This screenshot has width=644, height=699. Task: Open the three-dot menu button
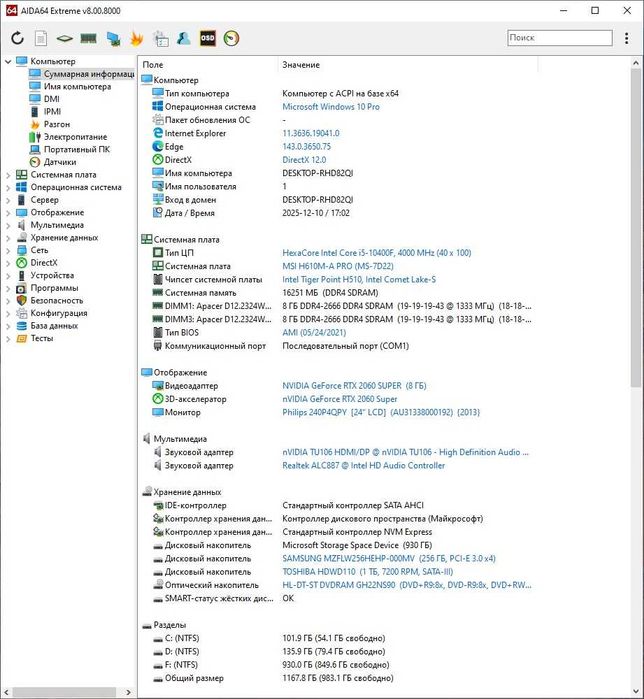point(627,38)
